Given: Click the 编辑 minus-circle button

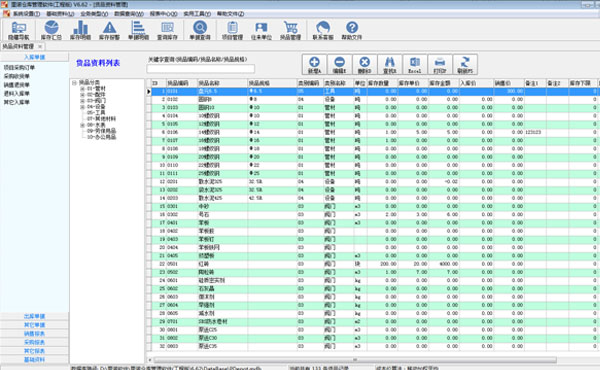Looking at the screenshot, I should (339, 65).
